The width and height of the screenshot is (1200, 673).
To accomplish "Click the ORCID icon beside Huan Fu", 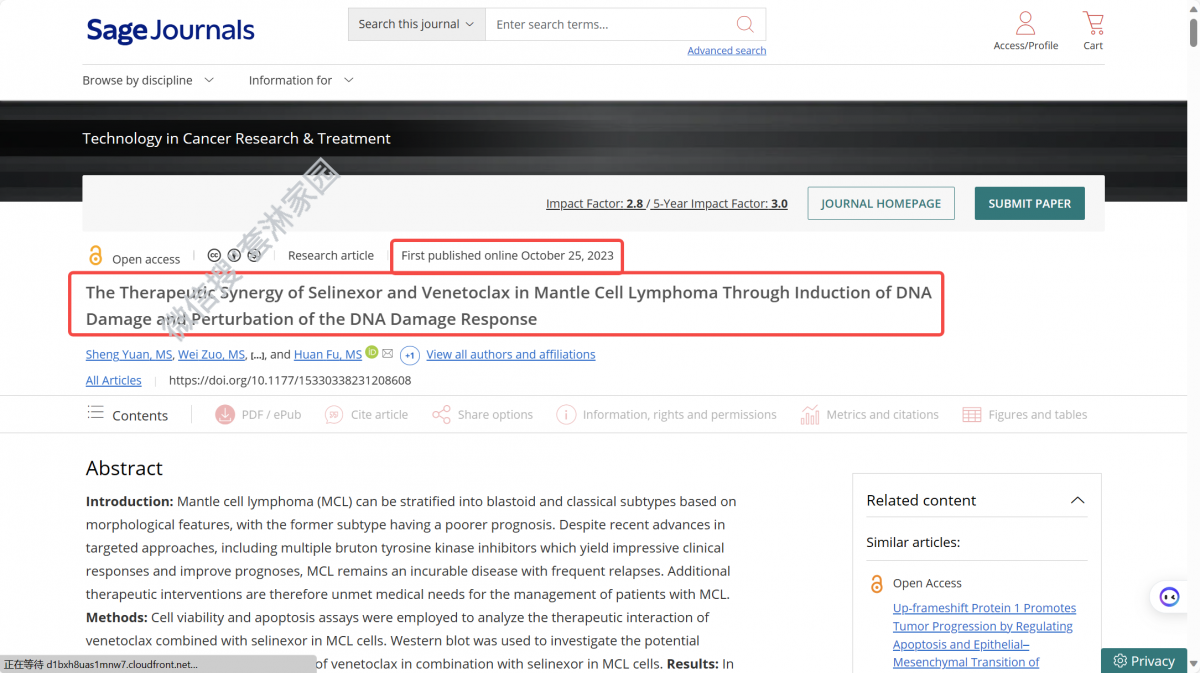I will [x=372, y=353].
